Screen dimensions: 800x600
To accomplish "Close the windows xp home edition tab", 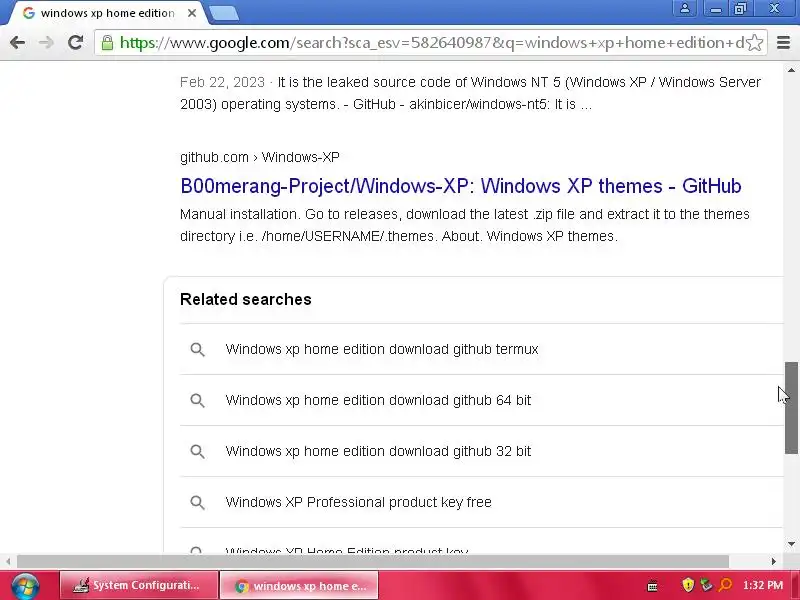I will (x=192, y=13).
